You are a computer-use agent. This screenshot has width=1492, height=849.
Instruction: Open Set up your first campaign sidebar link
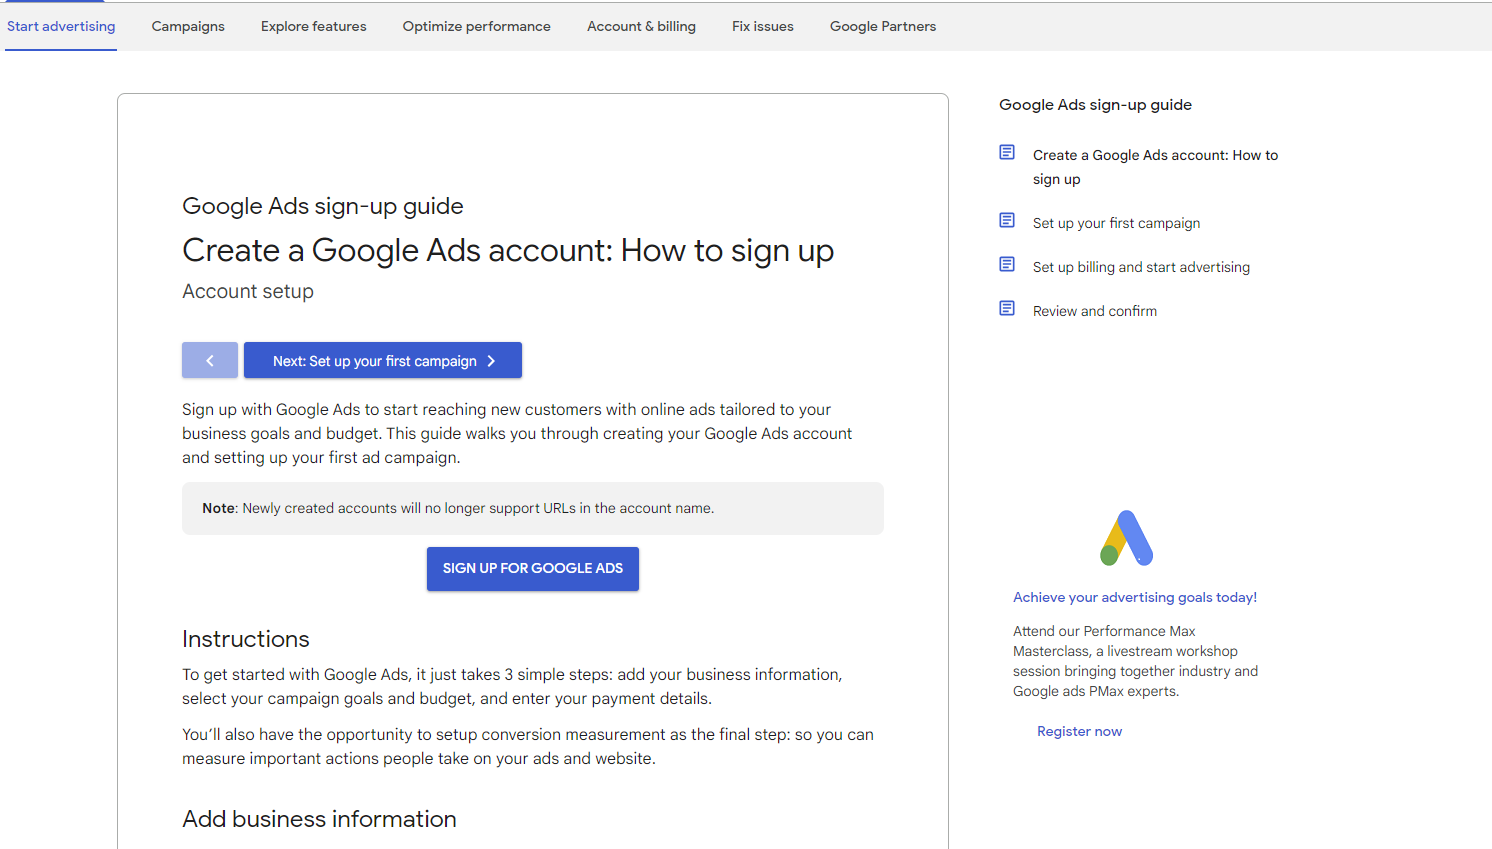(x=1116, y=223)
